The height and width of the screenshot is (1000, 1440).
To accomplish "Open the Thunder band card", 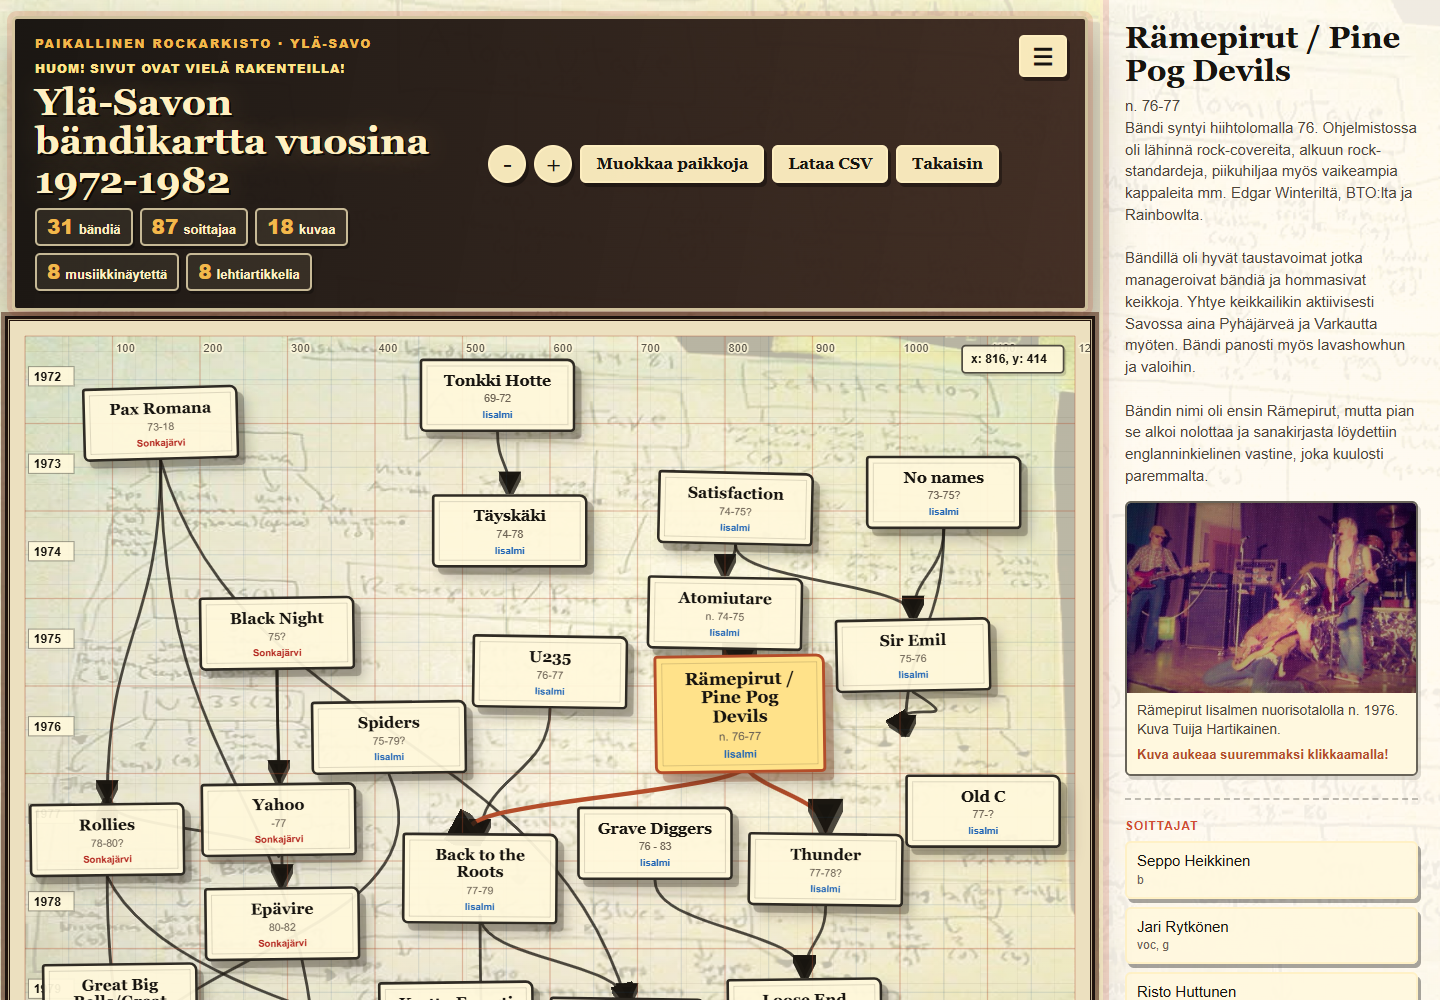I will (825, 870).
